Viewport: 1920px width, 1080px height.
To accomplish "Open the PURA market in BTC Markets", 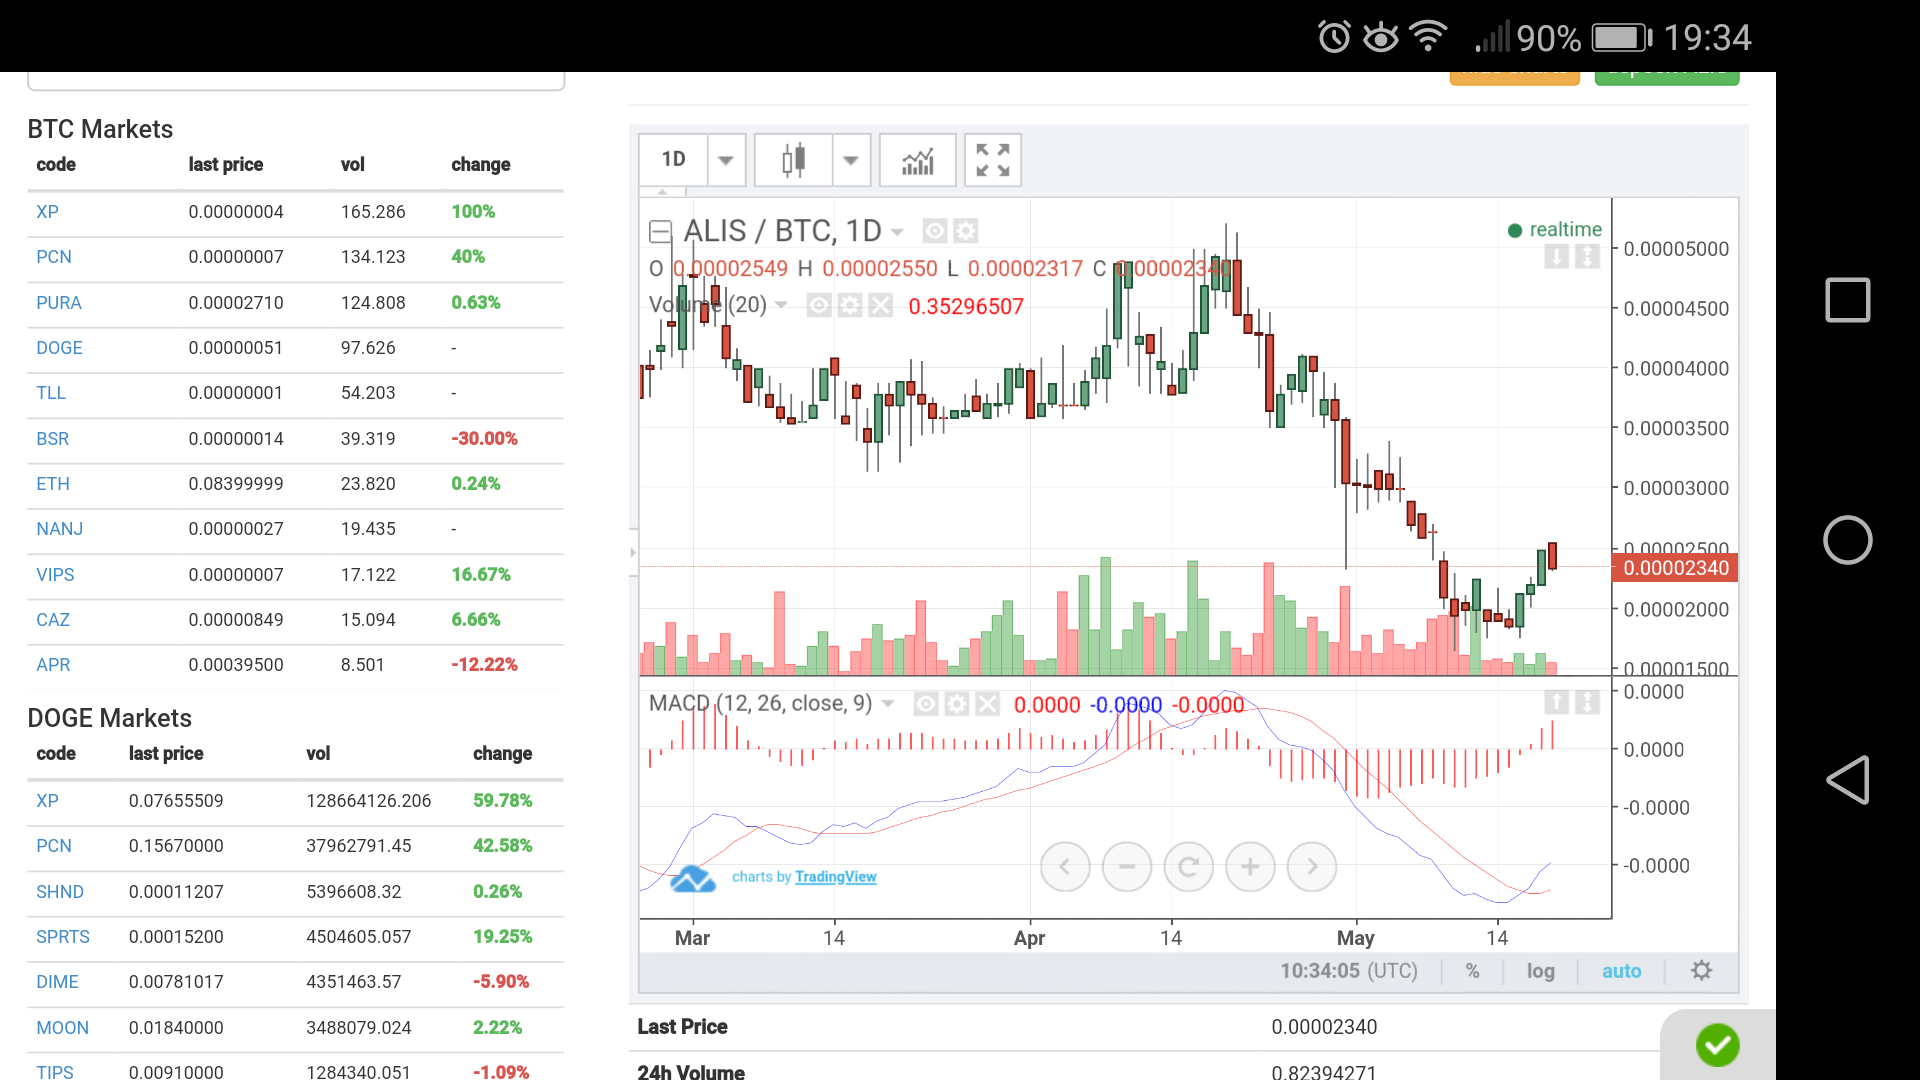I will coord(59,303).
